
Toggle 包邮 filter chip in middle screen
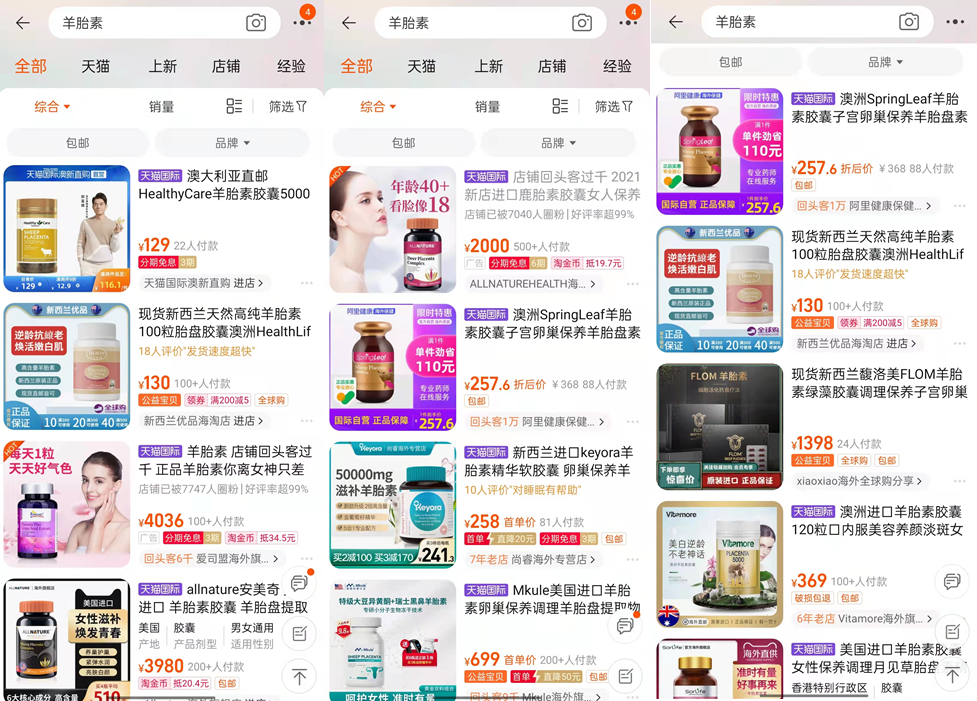[404, 143]
